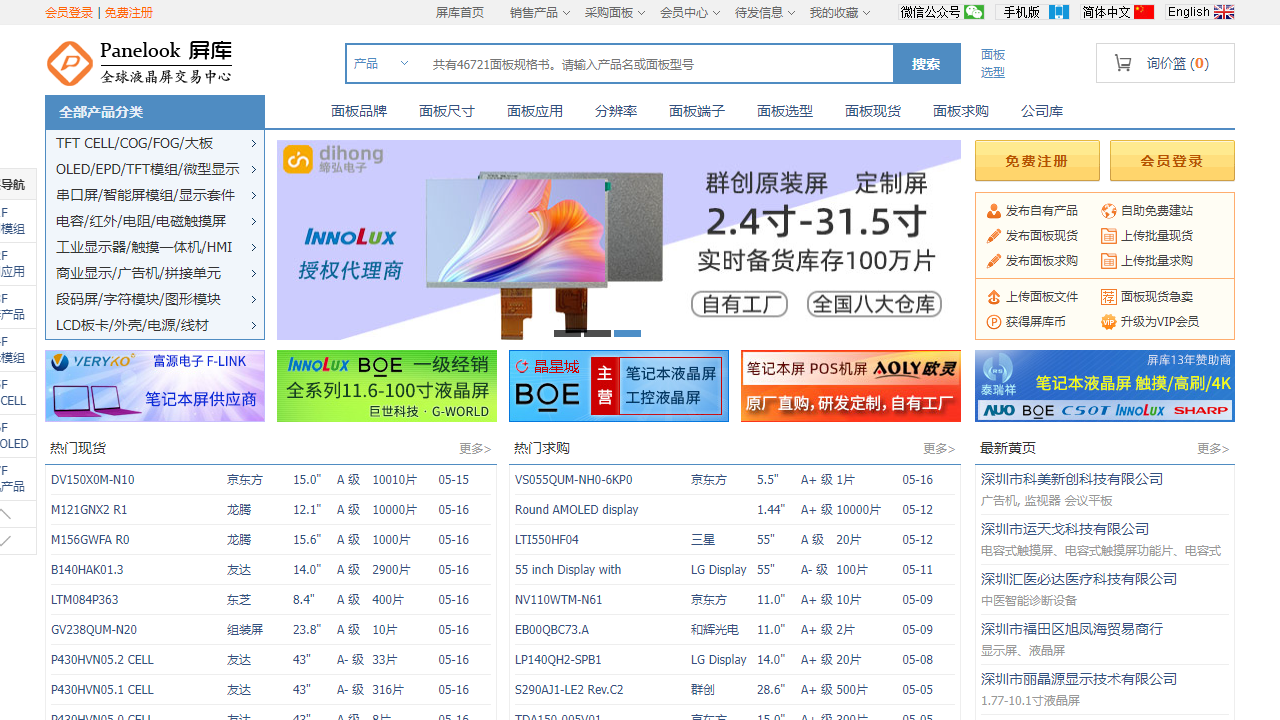Select the first carousel slide indicator
This screenshot has width=1280, height=720.
click(567, 333)
